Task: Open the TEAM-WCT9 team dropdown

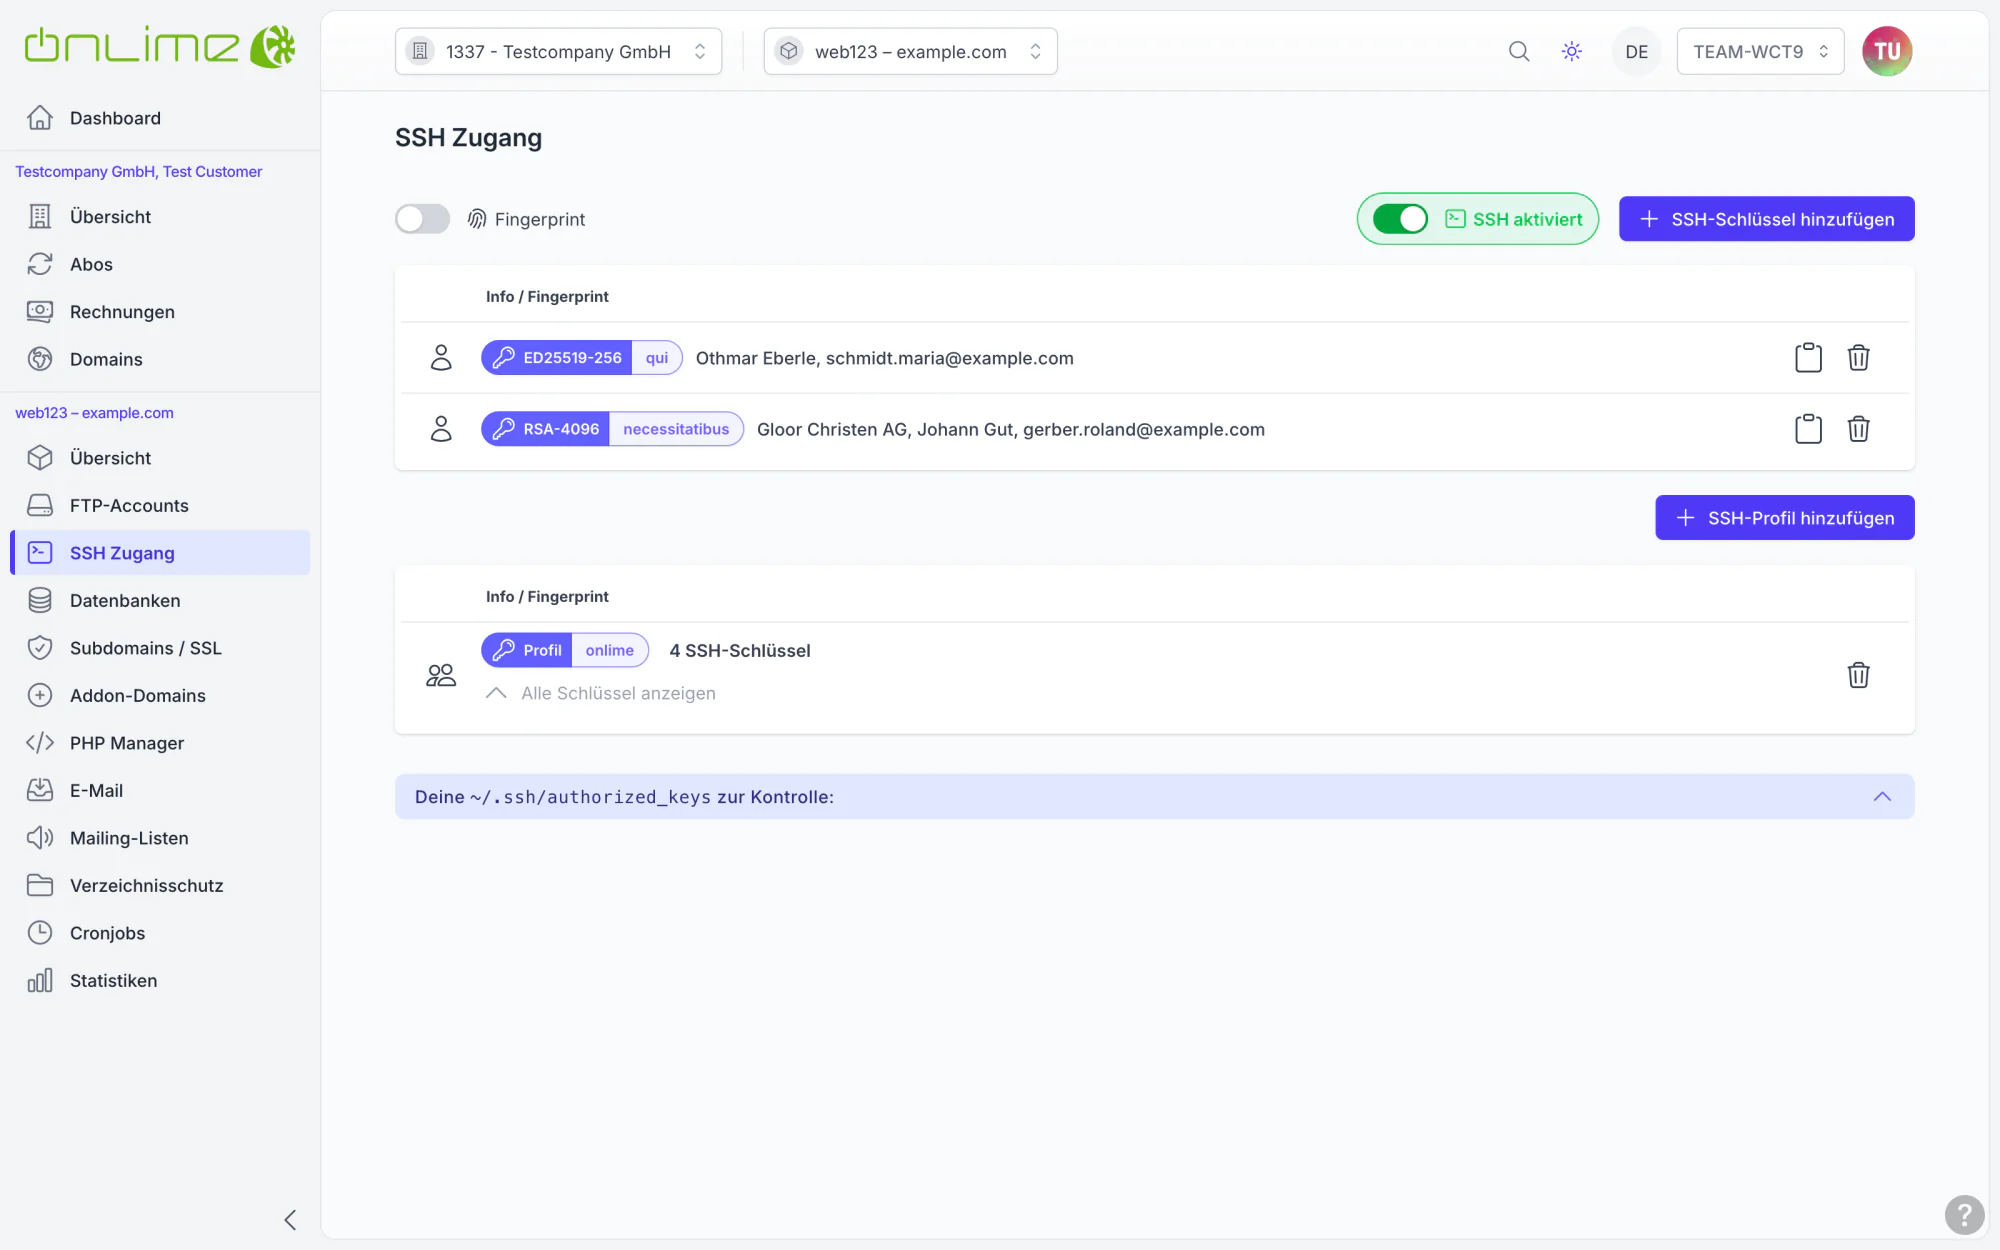Action: coord(1760,51)
